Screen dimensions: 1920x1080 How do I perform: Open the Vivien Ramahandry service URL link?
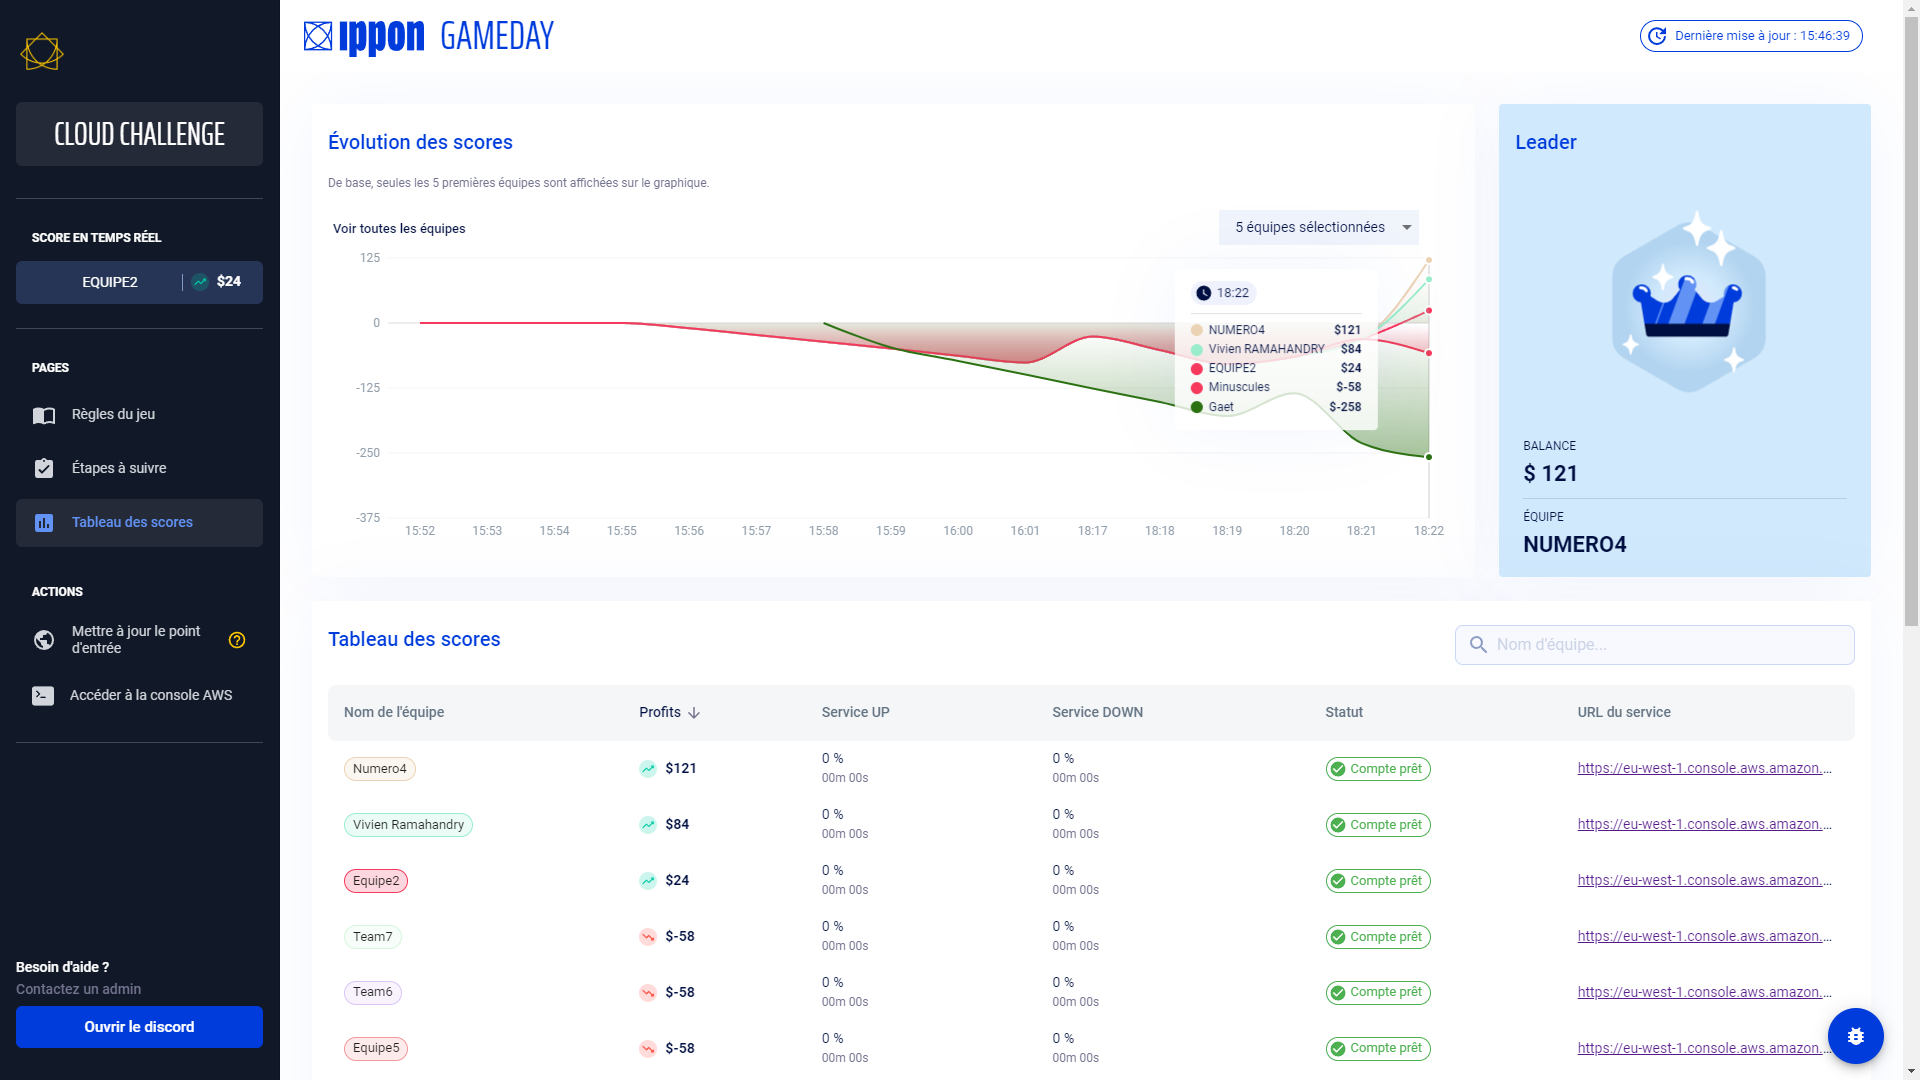[x=1705, y=824]
